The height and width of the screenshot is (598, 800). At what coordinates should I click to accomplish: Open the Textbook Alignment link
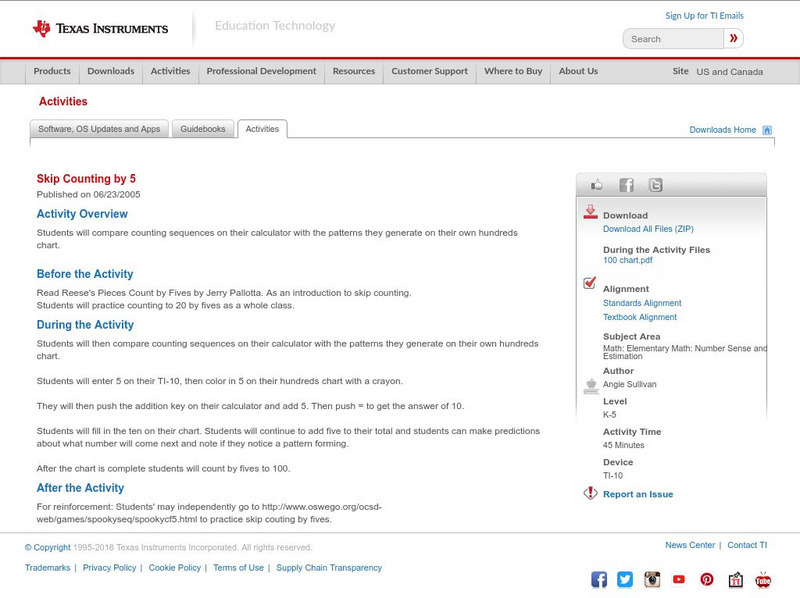(640, 317)
